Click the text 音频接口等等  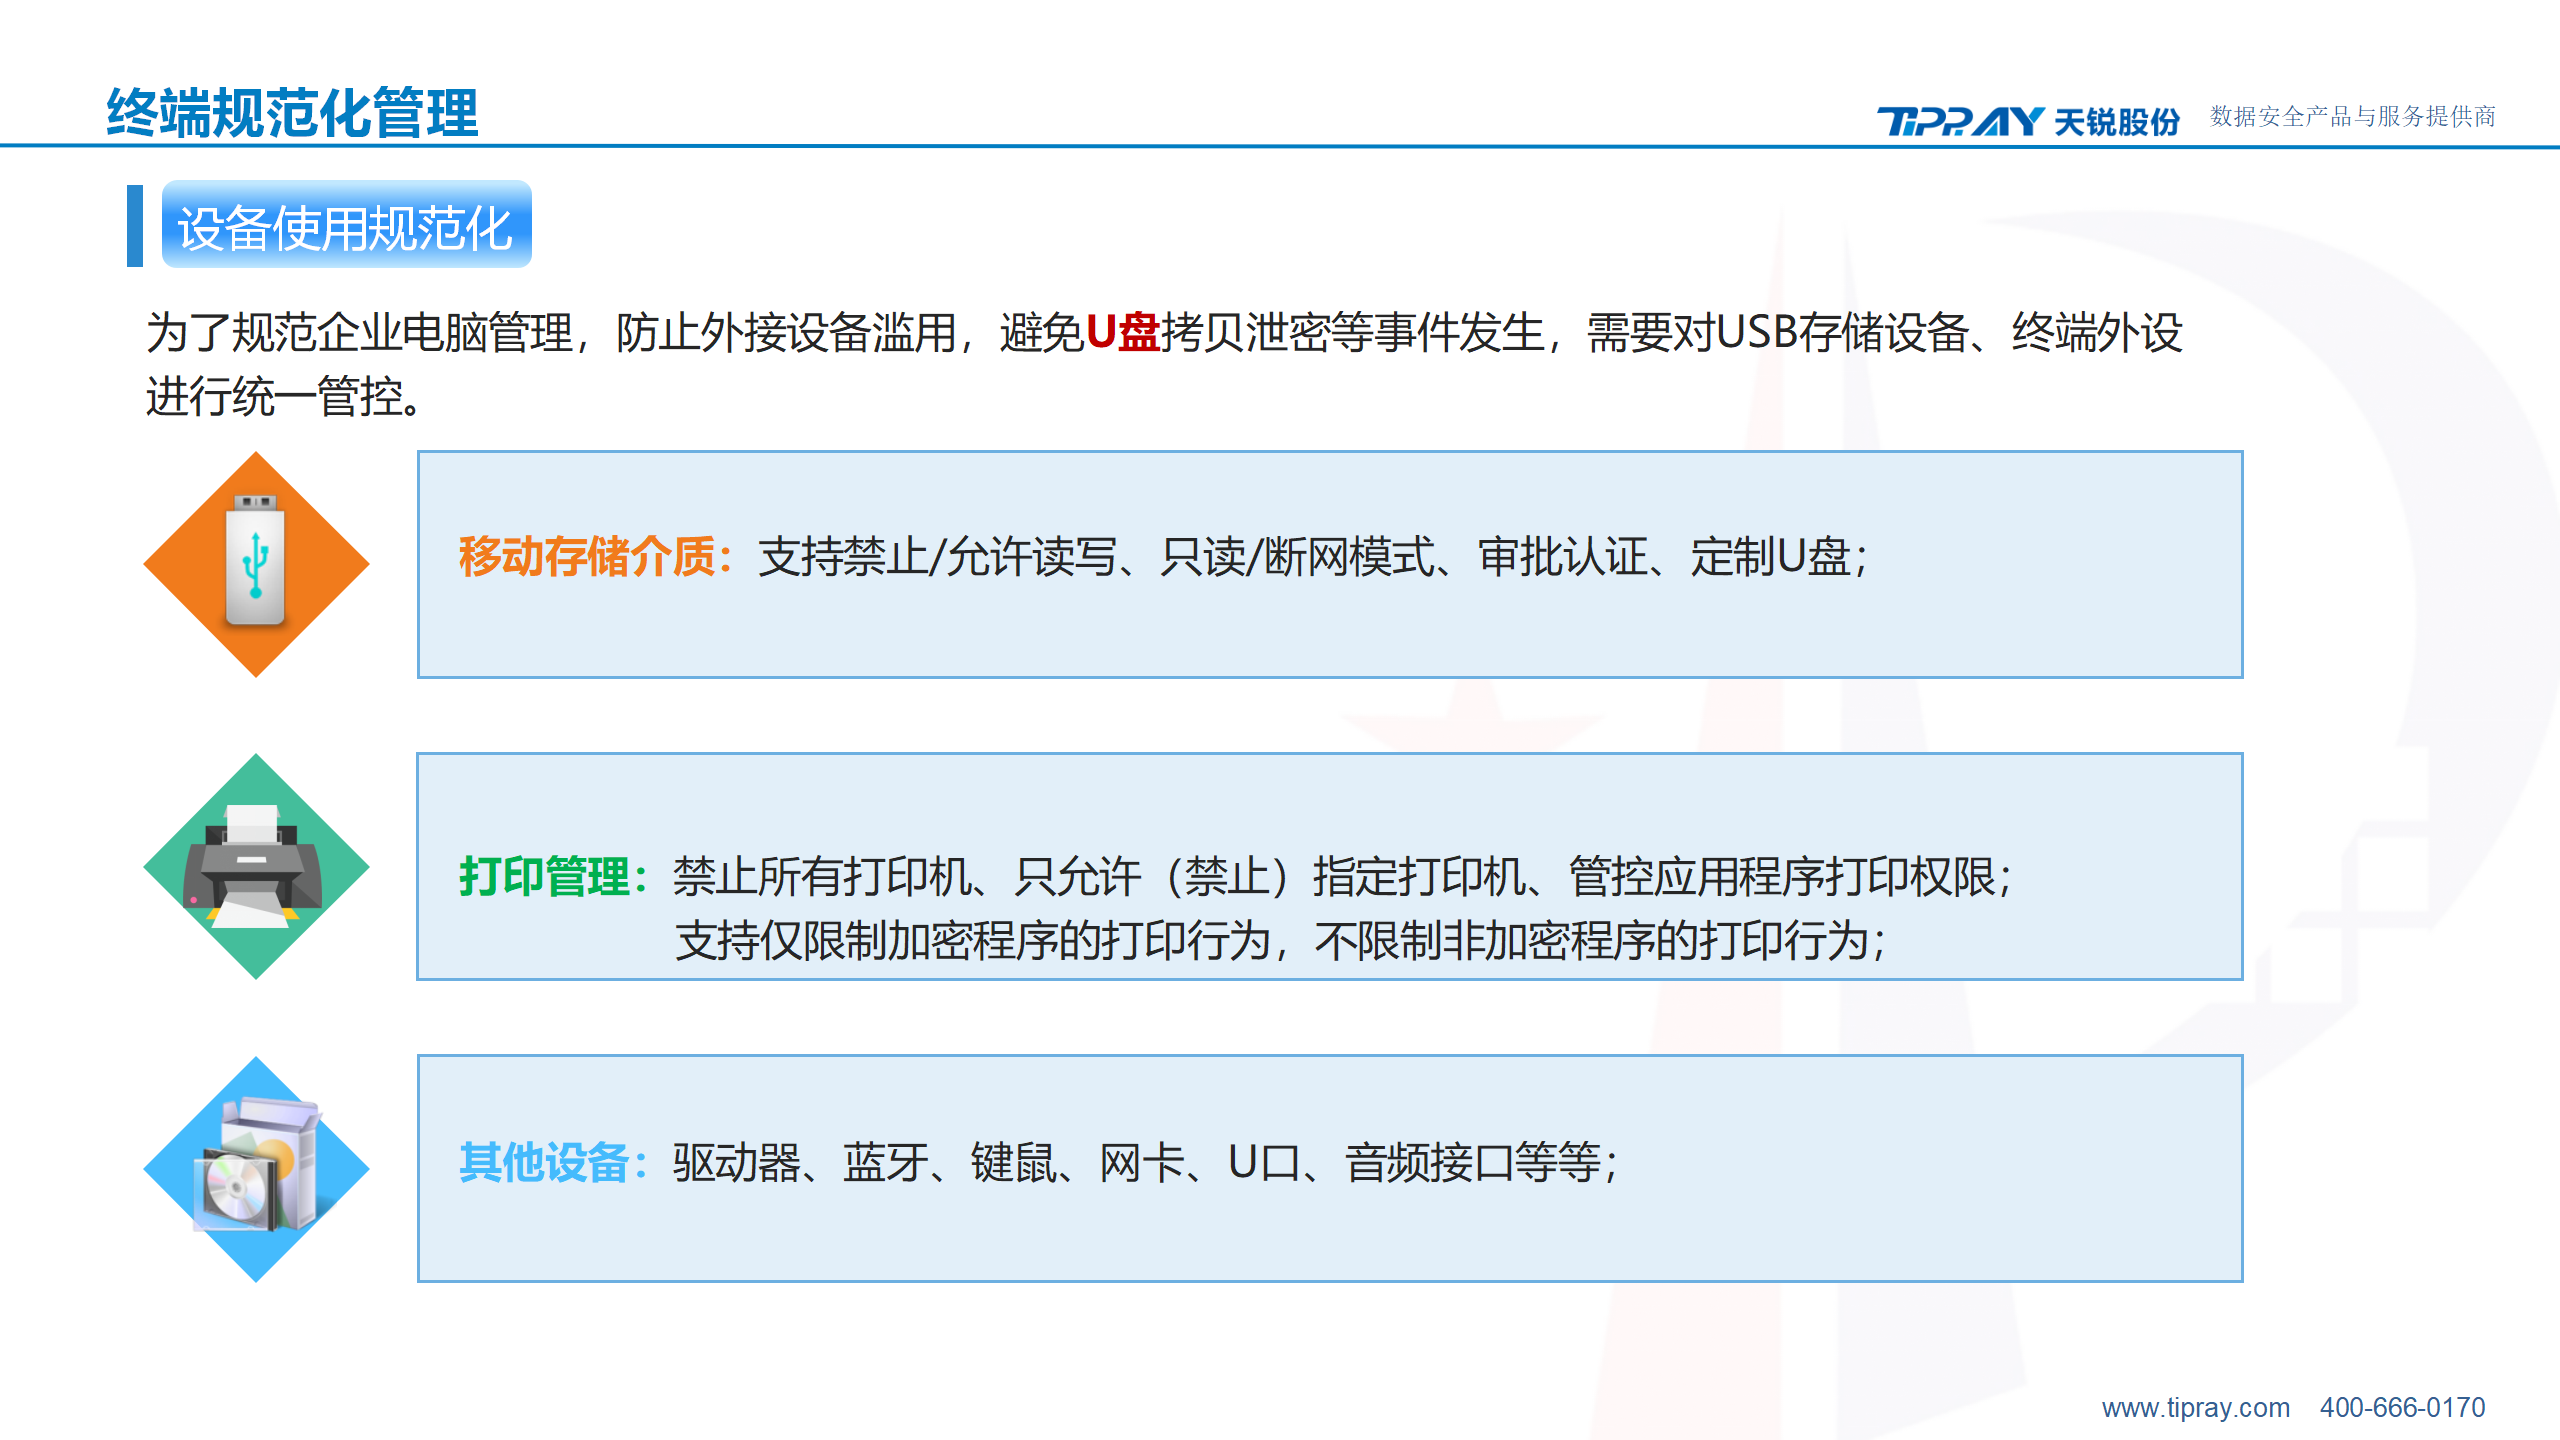coord(1473,1163)
